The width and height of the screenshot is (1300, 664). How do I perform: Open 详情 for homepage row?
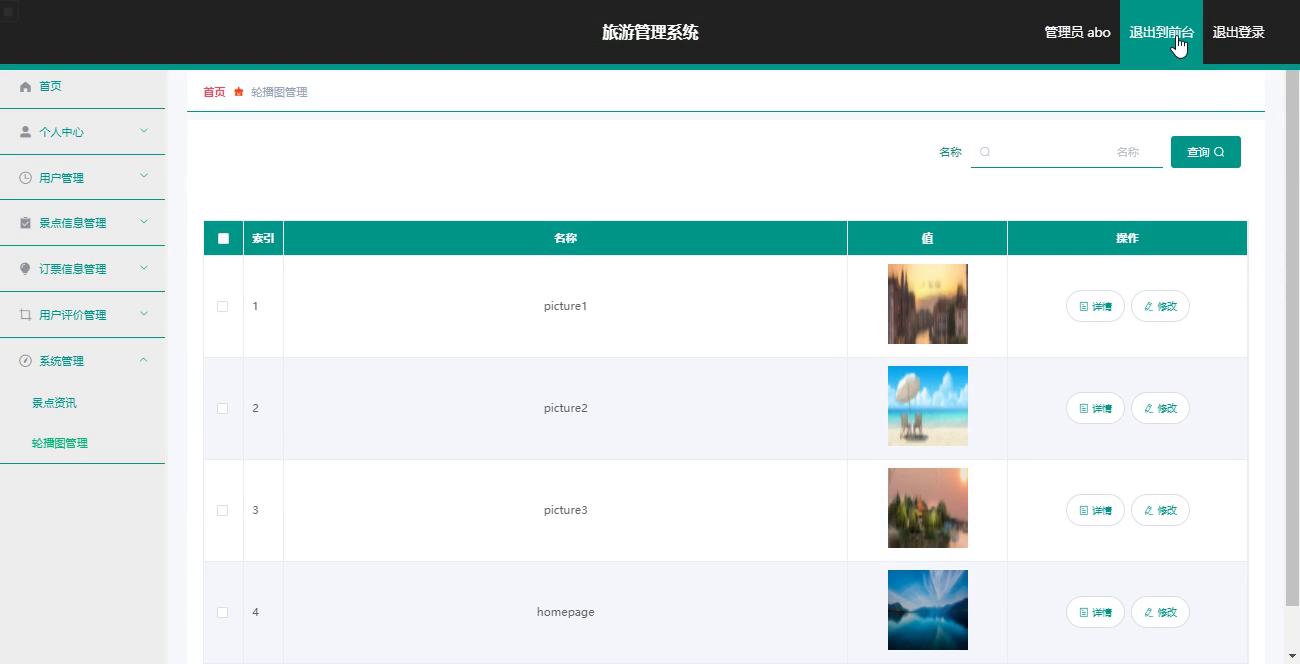pos(1095,612)
